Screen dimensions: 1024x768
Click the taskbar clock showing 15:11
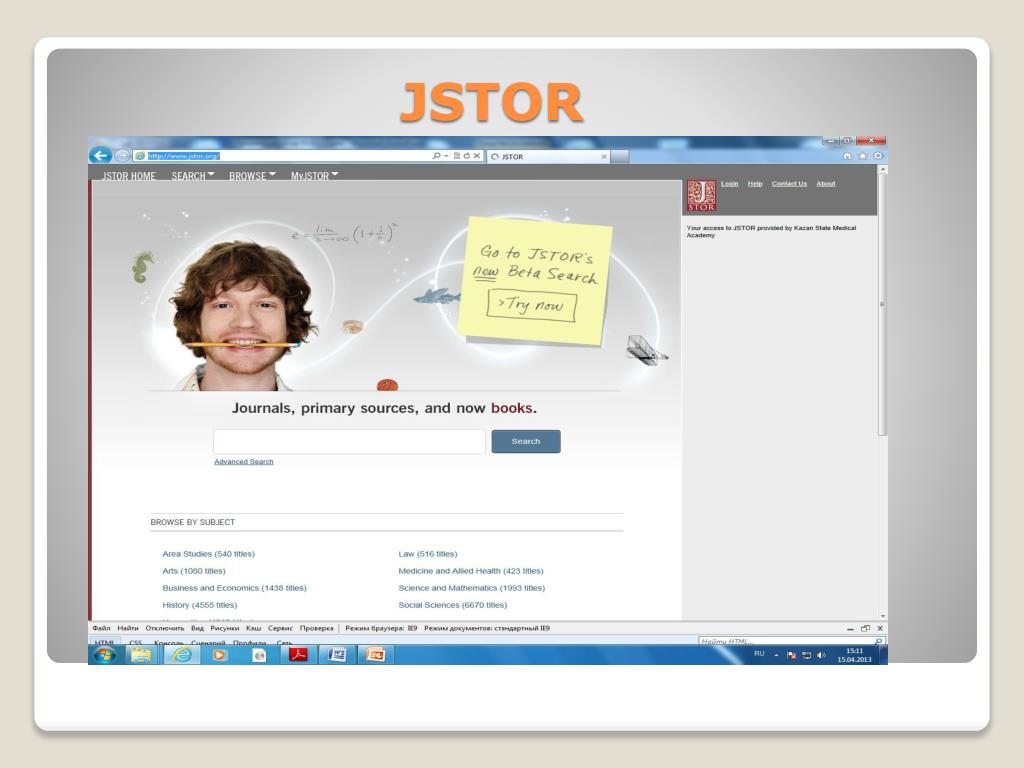pos(854,655)
